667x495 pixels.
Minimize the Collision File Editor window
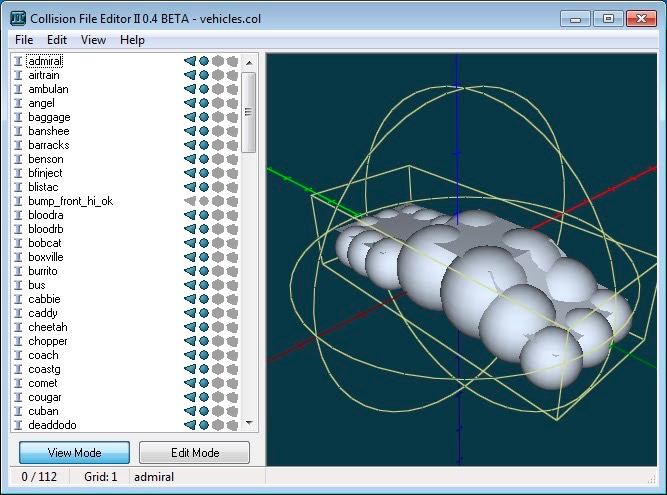click(575, 19)
